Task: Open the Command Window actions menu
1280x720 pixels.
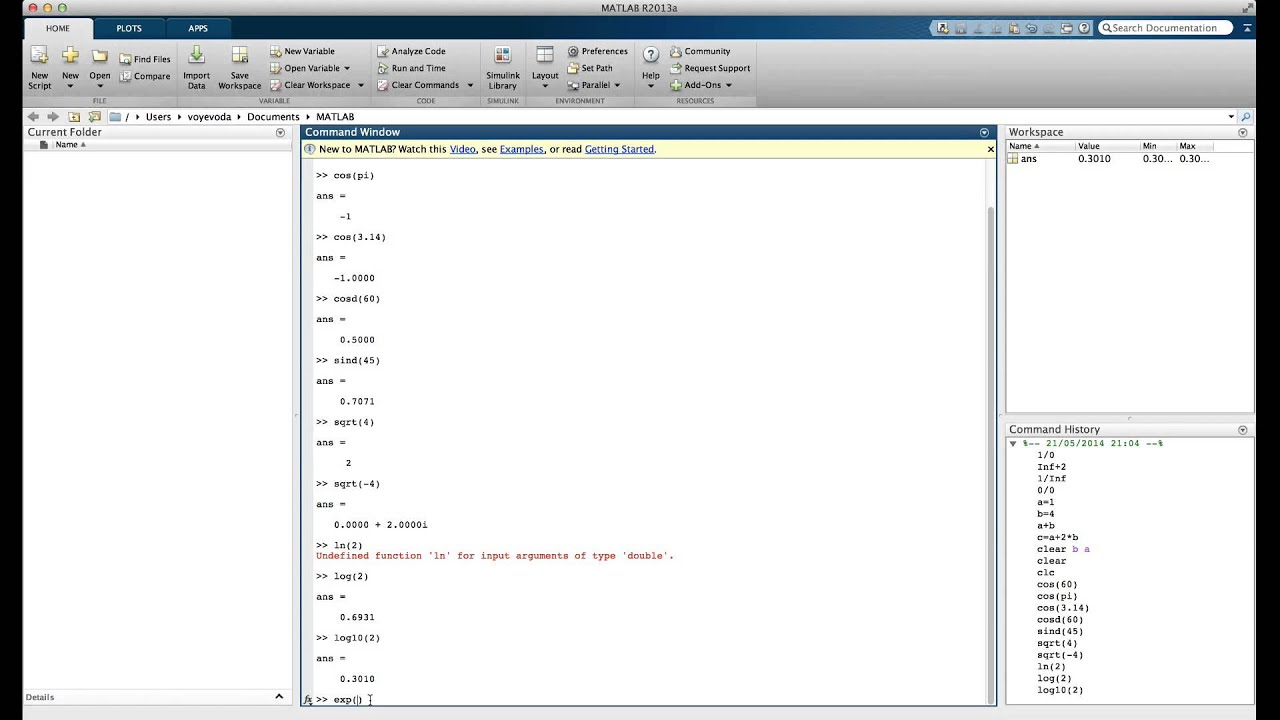Action: point(984,132)
